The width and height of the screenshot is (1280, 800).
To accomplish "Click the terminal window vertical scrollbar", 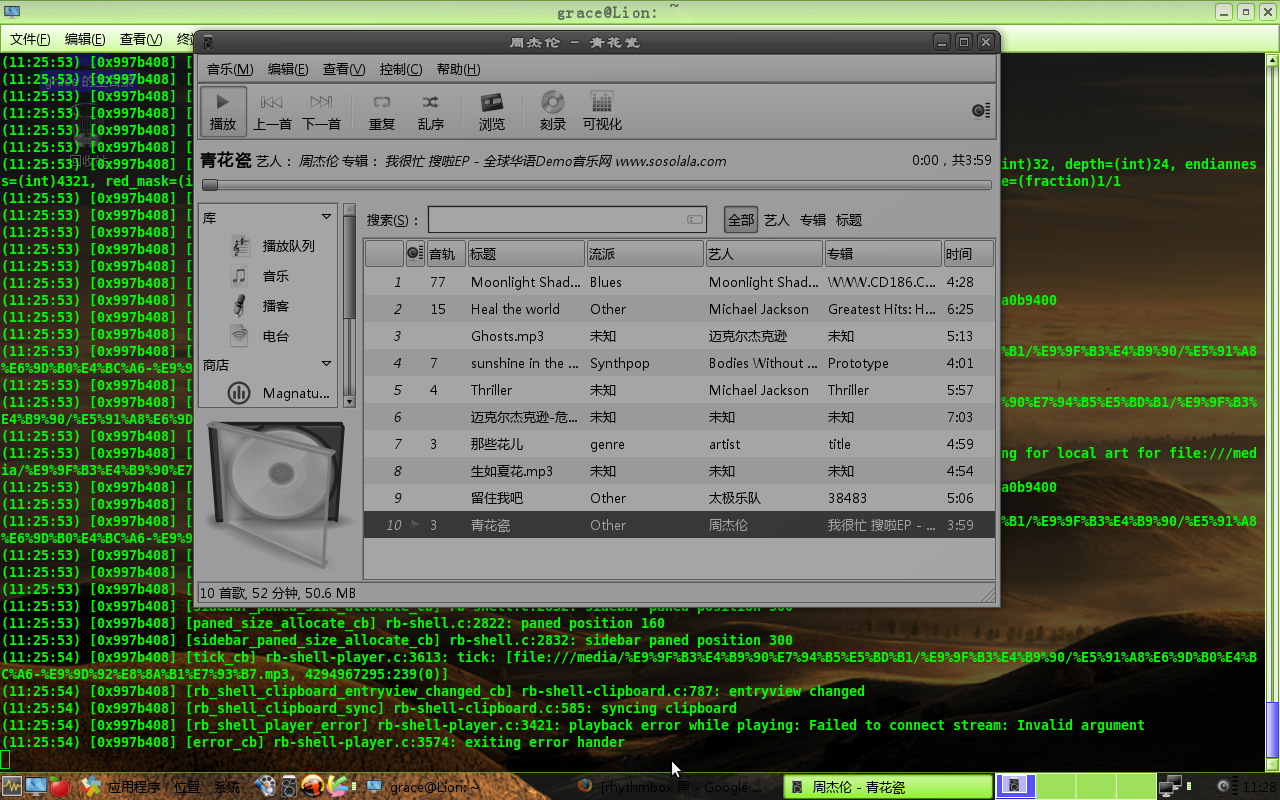I will 1272,410.
